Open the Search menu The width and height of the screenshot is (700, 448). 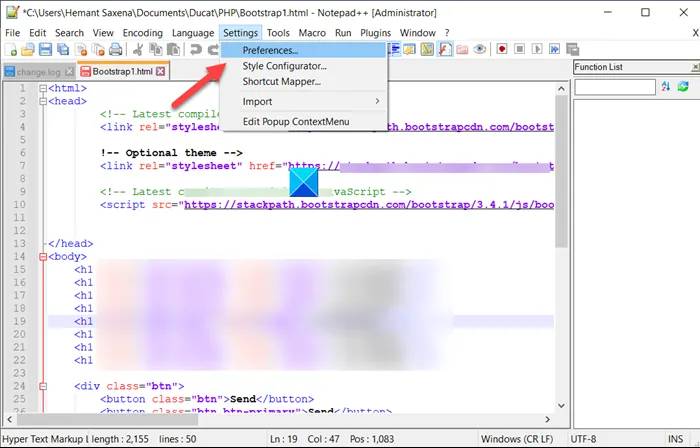click(69, 33)
